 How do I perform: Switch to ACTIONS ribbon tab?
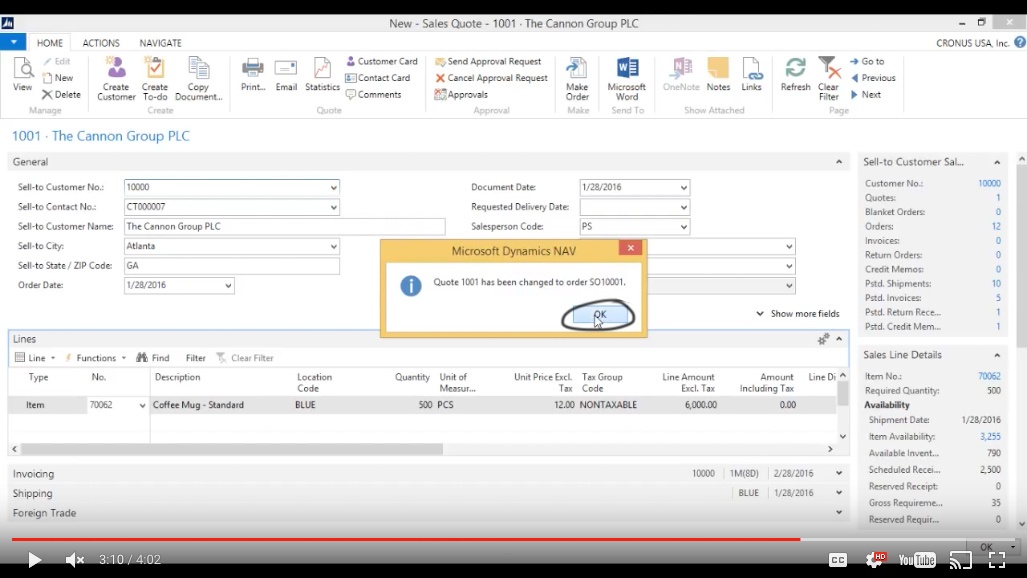pyautogui.click(x=101, y=43)
